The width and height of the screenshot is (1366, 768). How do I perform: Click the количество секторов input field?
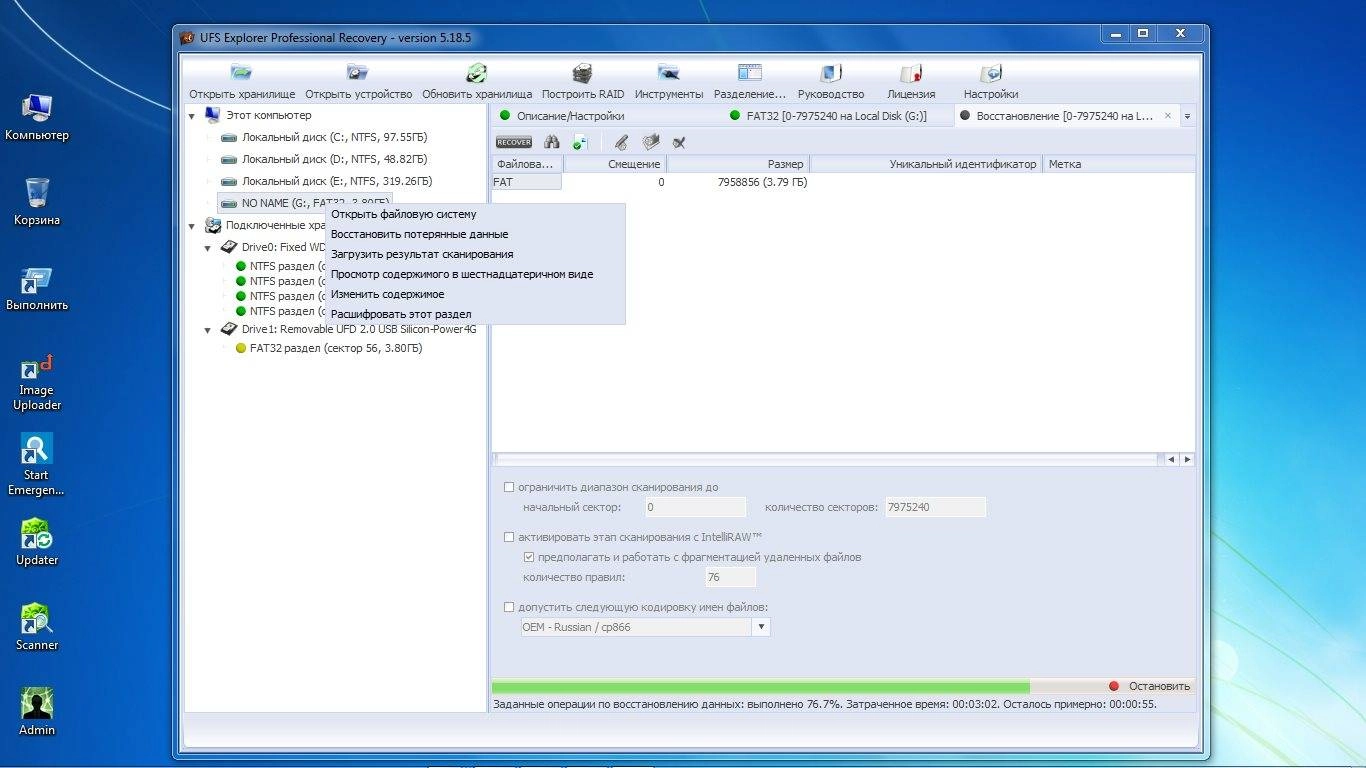934,507
